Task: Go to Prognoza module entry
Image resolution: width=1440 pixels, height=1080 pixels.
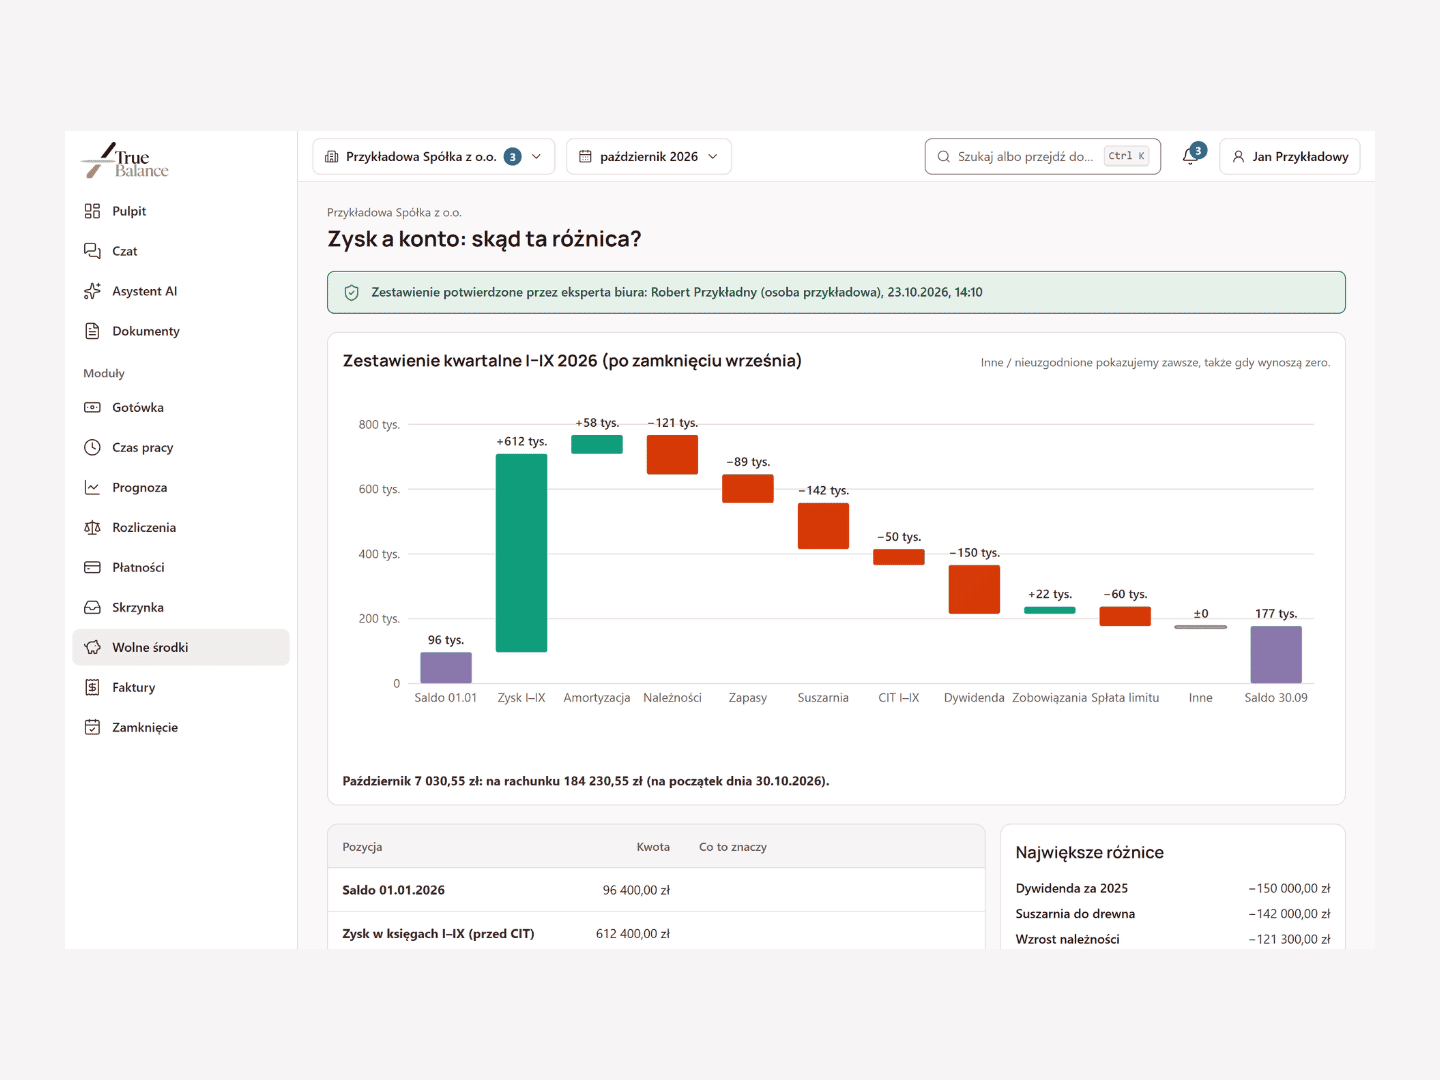Action: click(181, 487)
